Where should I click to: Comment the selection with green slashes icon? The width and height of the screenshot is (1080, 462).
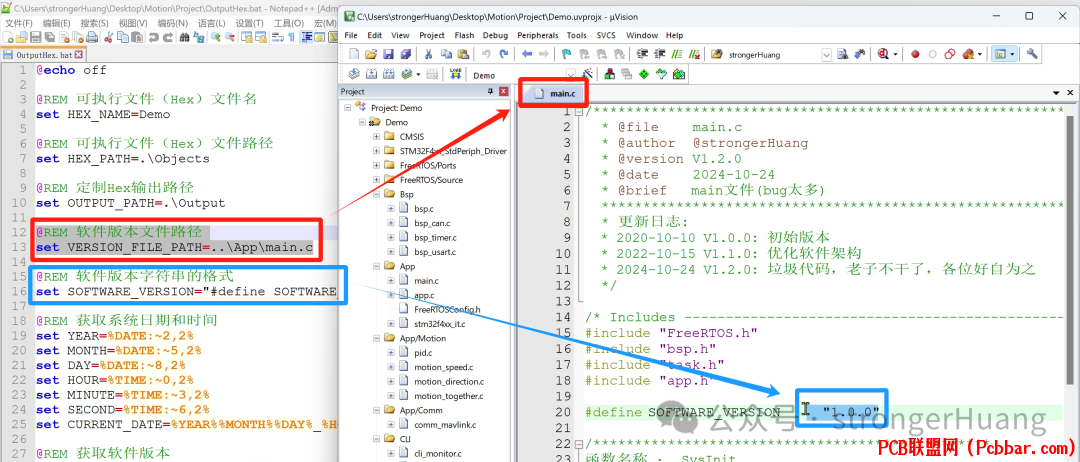(x=677, y=54)
